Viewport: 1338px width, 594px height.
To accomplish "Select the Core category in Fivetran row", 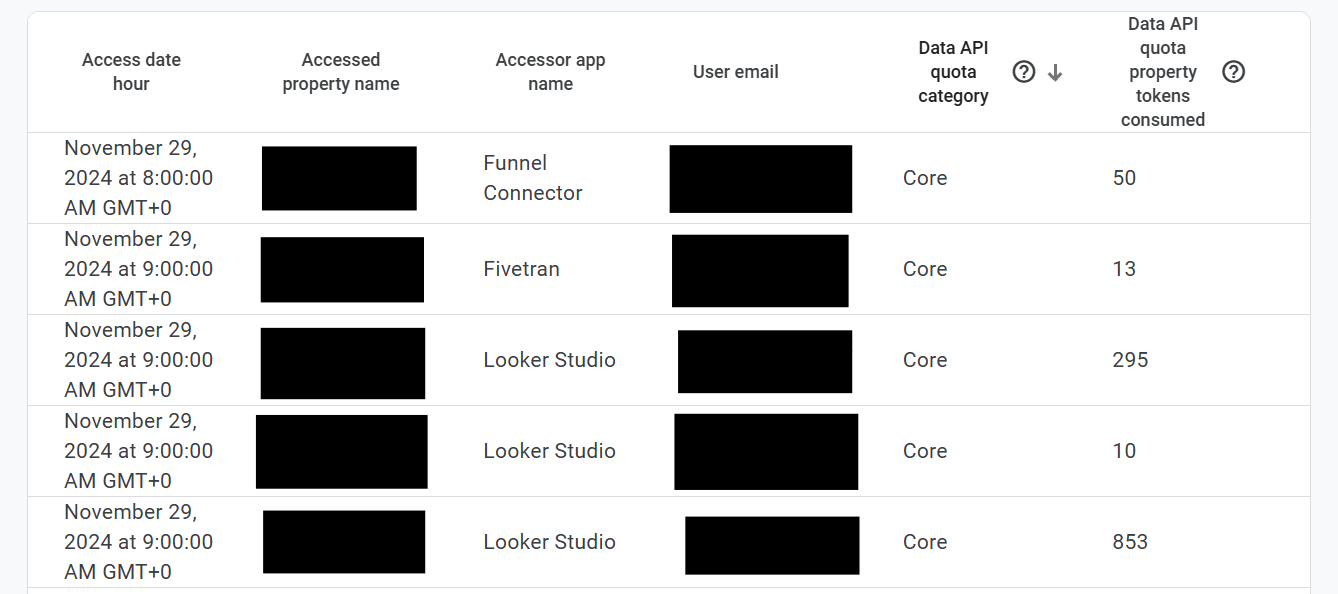I will click(924, 269).
